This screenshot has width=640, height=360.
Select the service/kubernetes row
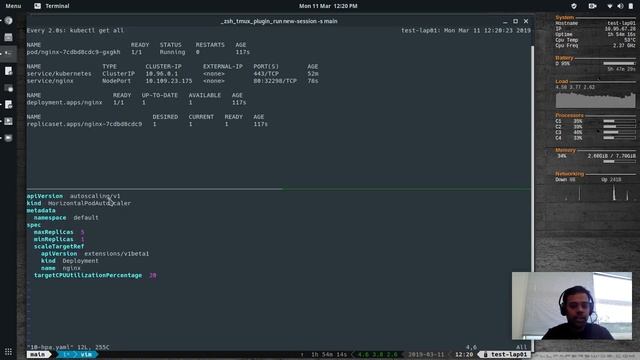tap(173, 74)
